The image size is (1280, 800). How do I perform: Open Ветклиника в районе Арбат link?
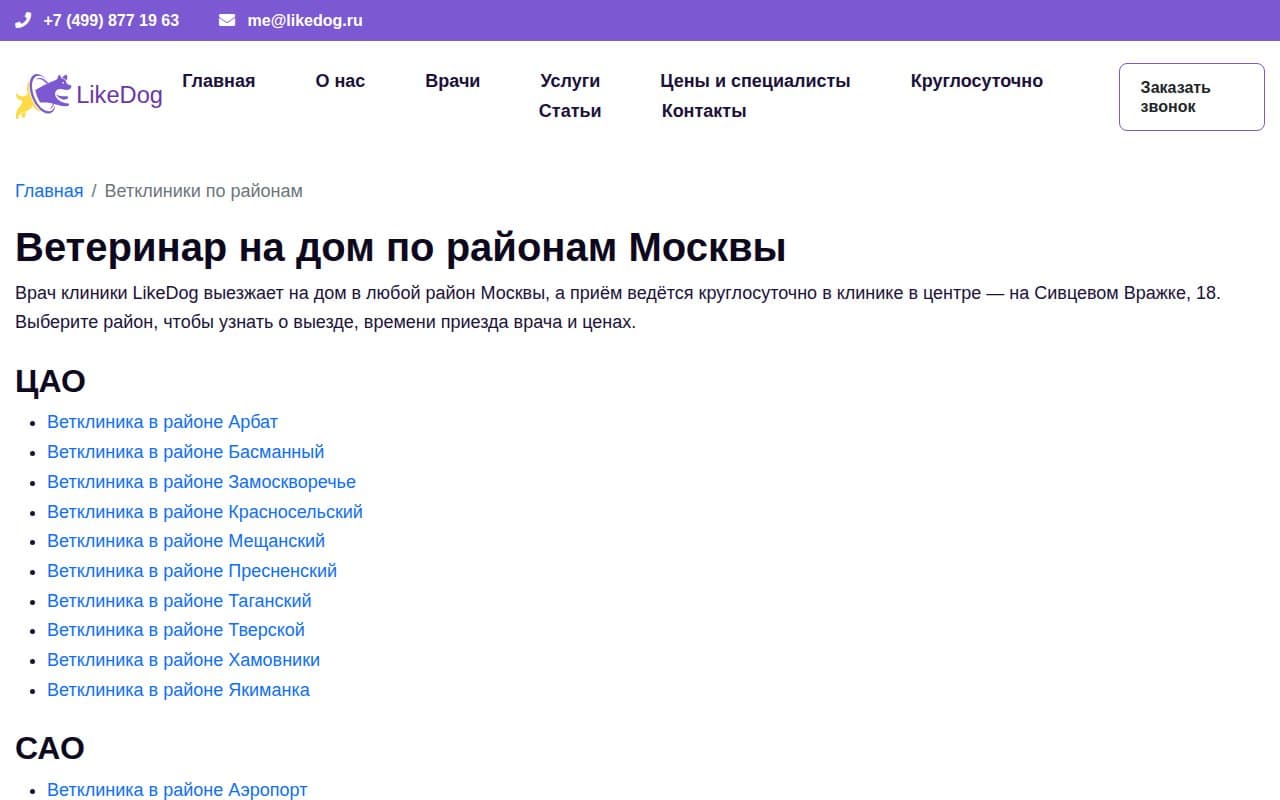click(163, 422)
